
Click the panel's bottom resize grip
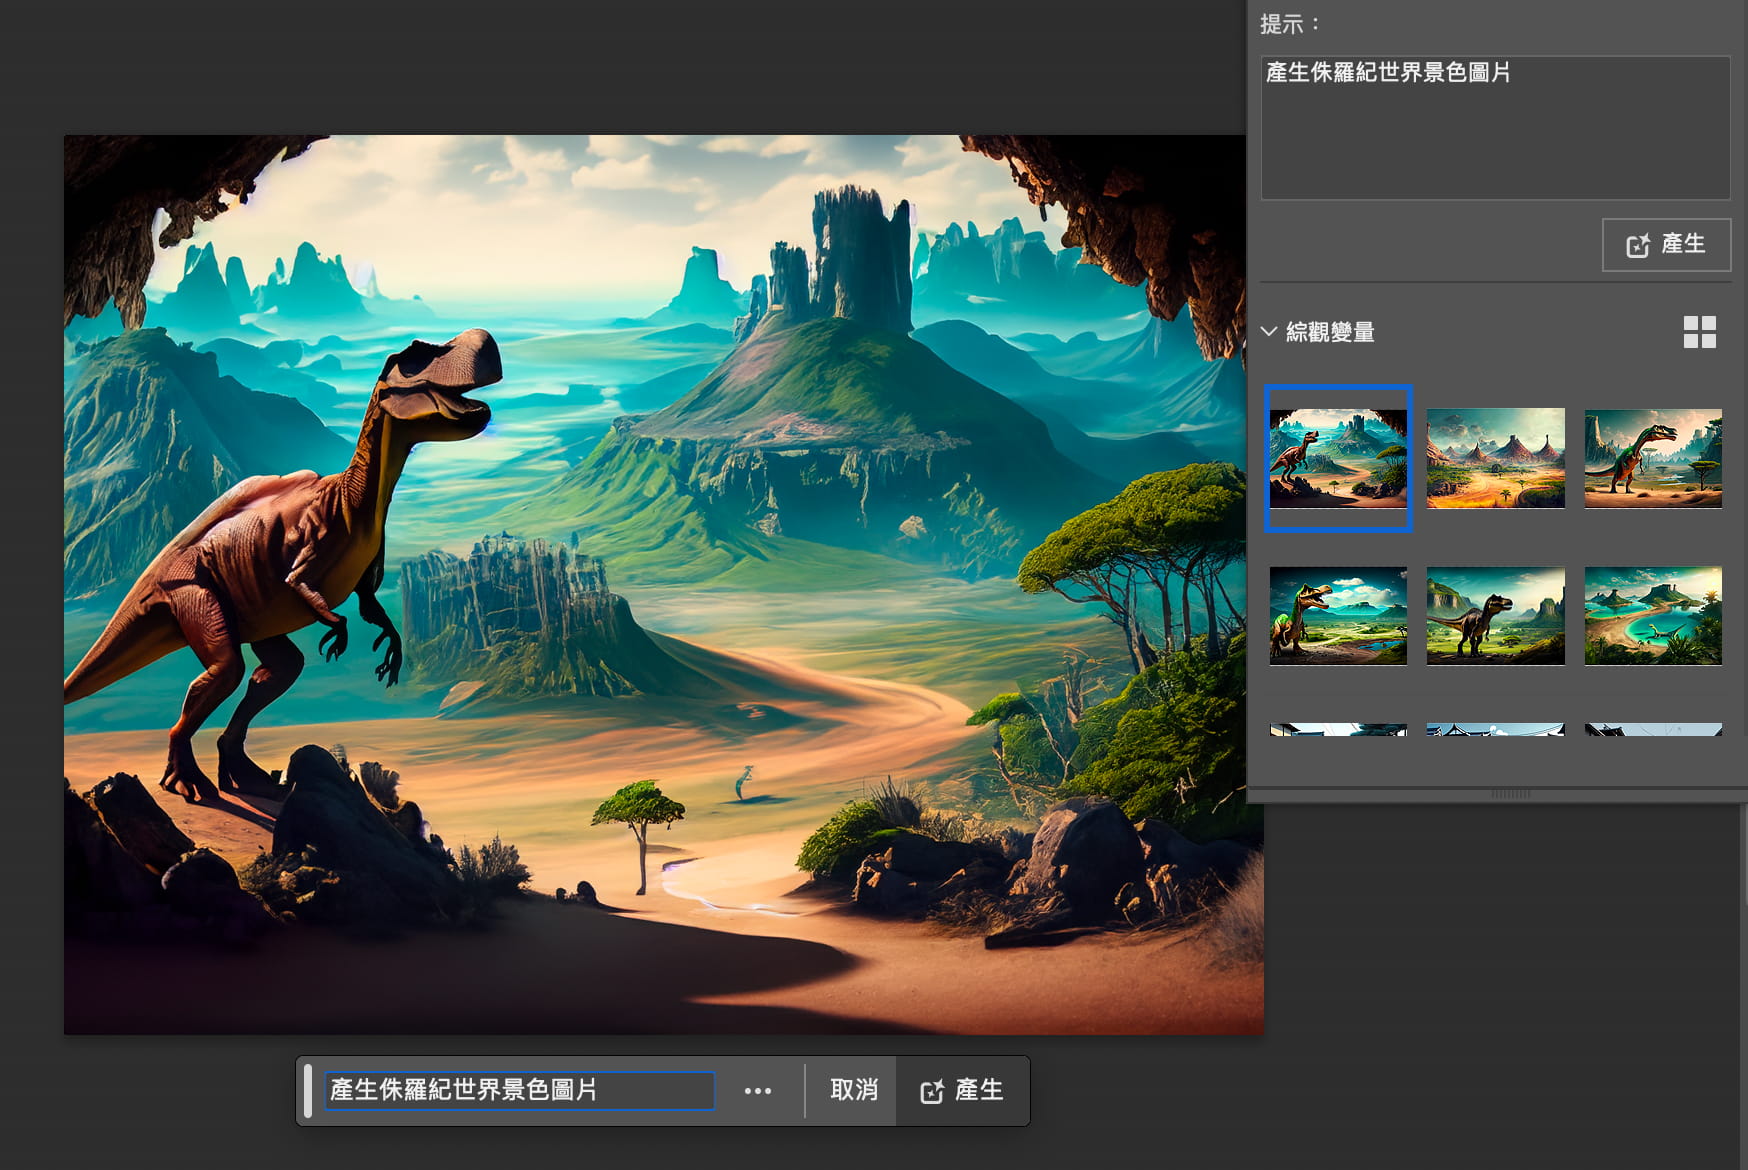[x=1510, y=794]
